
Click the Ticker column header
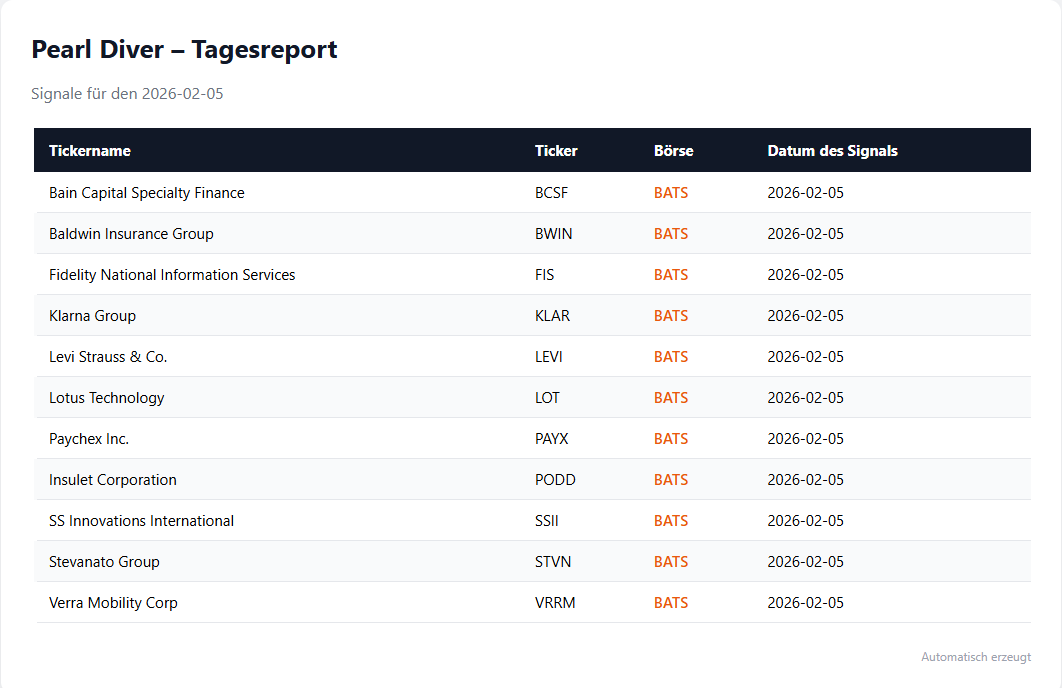[x=556, y=151]
